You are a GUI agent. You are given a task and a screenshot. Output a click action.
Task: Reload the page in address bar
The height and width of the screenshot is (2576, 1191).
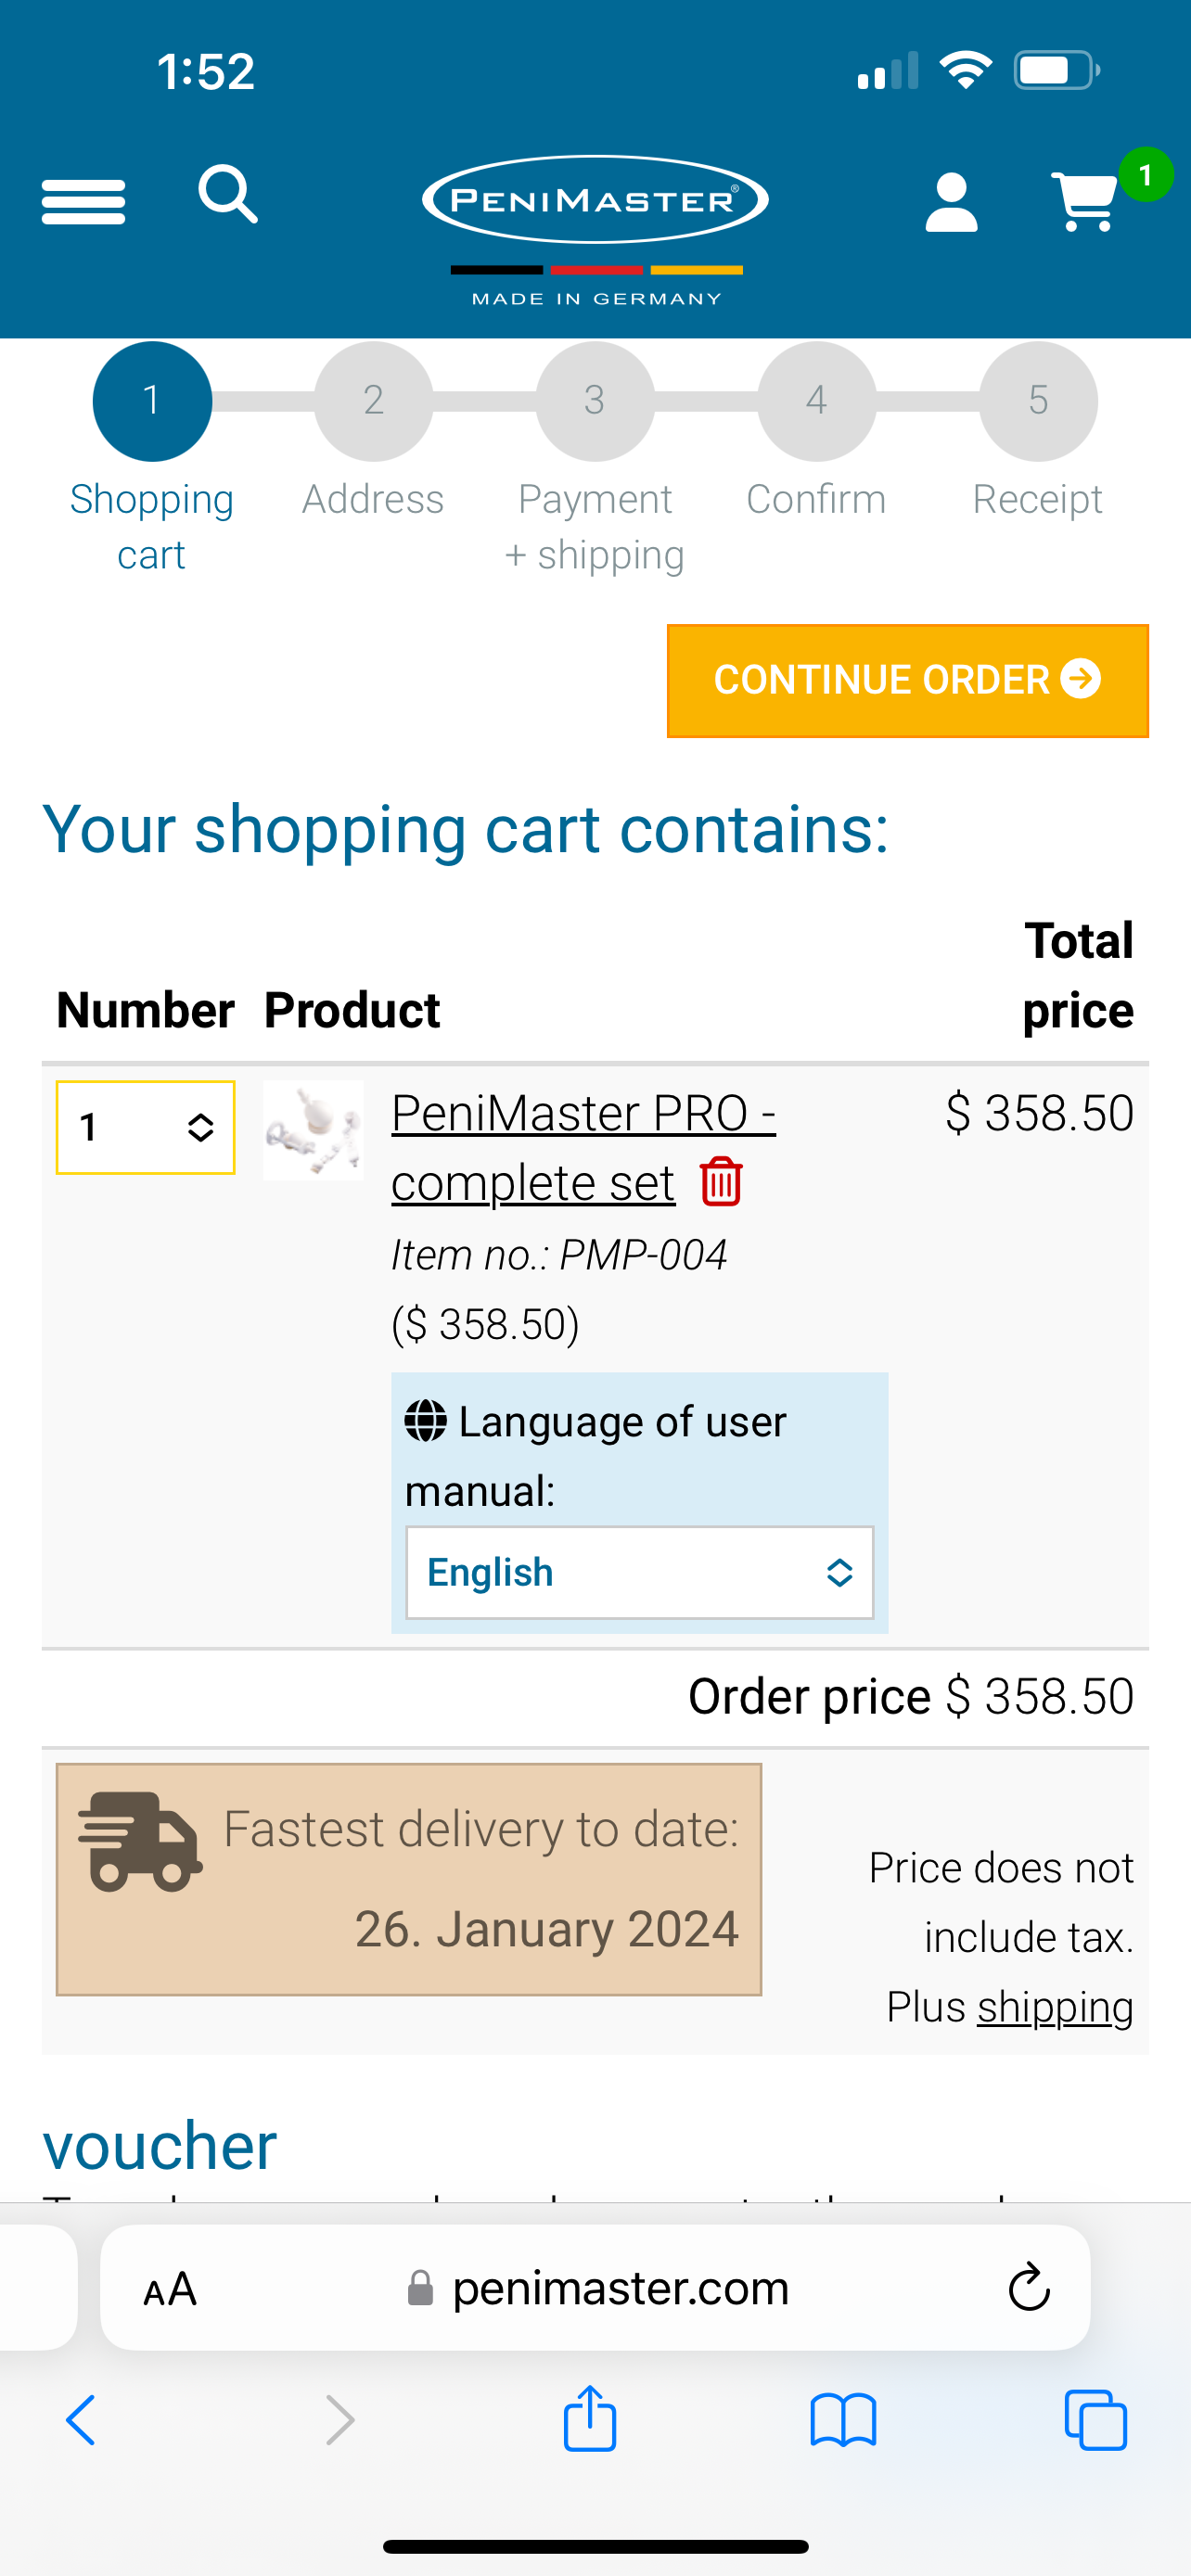1028,2288
